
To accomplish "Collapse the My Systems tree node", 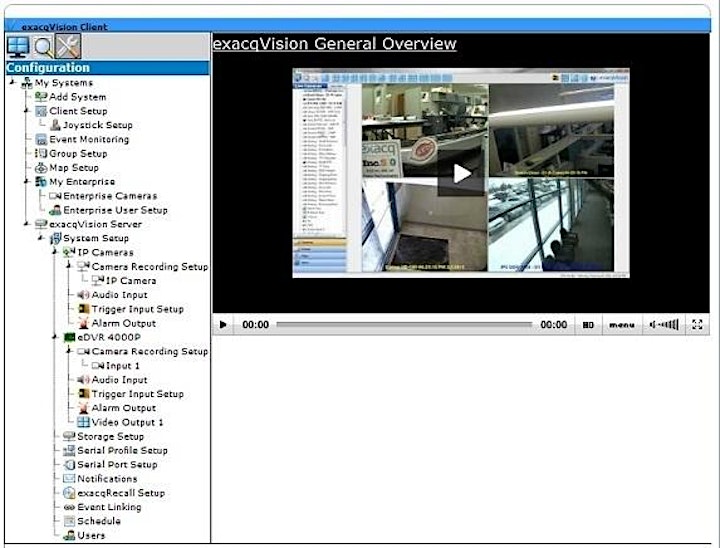I will [x=12, y=82].
